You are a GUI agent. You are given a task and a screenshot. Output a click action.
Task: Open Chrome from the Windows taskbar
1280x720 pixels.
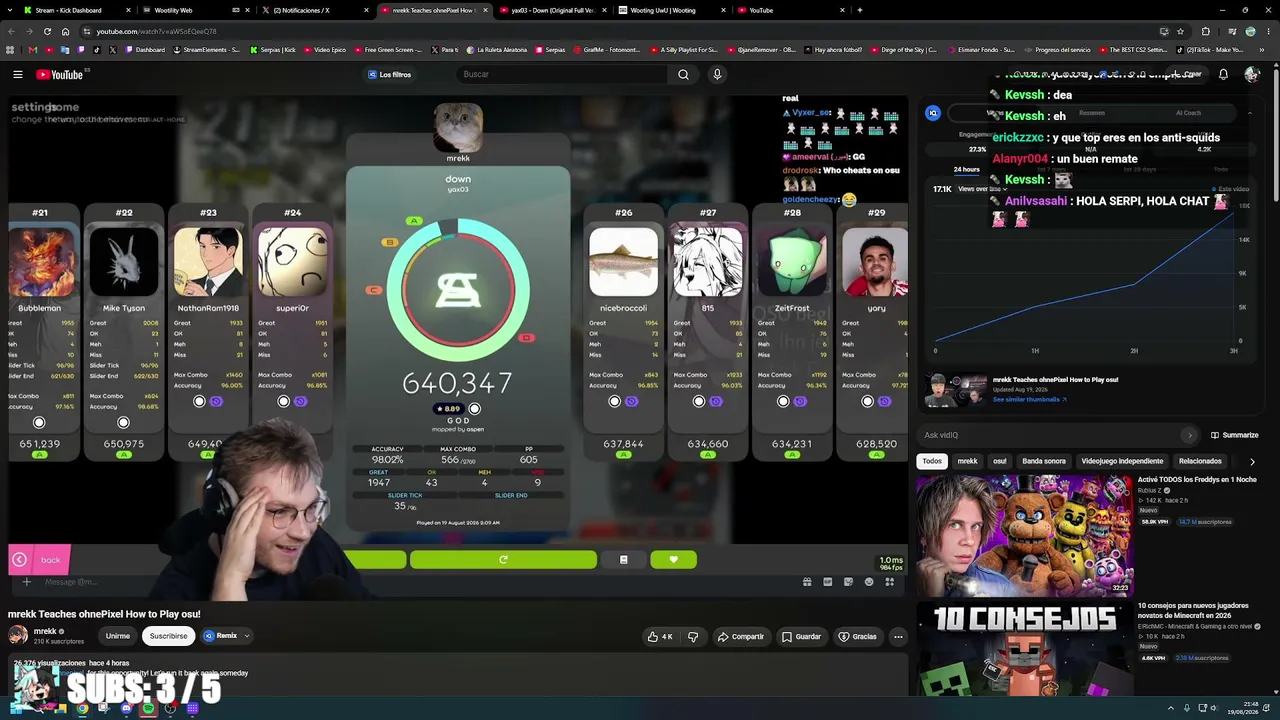coord(82,708)
